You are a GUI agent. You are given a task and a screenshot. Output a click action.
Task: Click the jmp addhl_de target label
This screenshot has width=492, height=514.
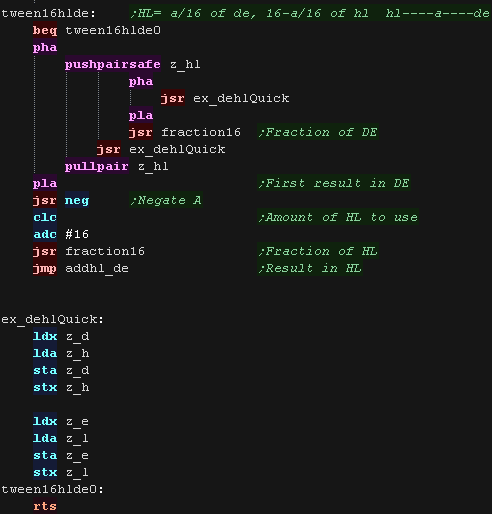(x=97, y=268)
